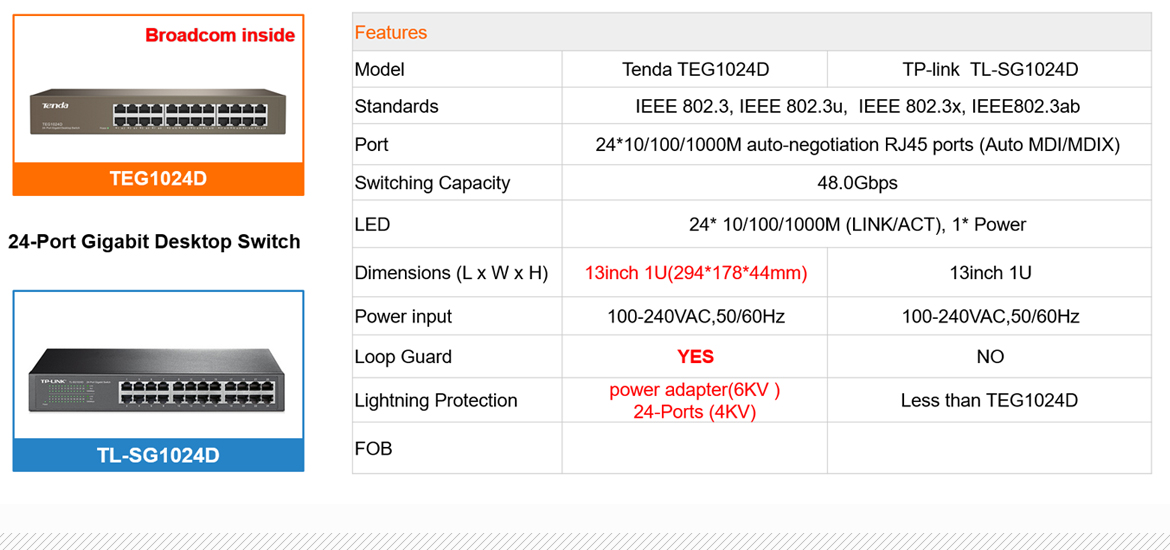
Task: Click the IEEE standards list cell
Action: point(857,107)
